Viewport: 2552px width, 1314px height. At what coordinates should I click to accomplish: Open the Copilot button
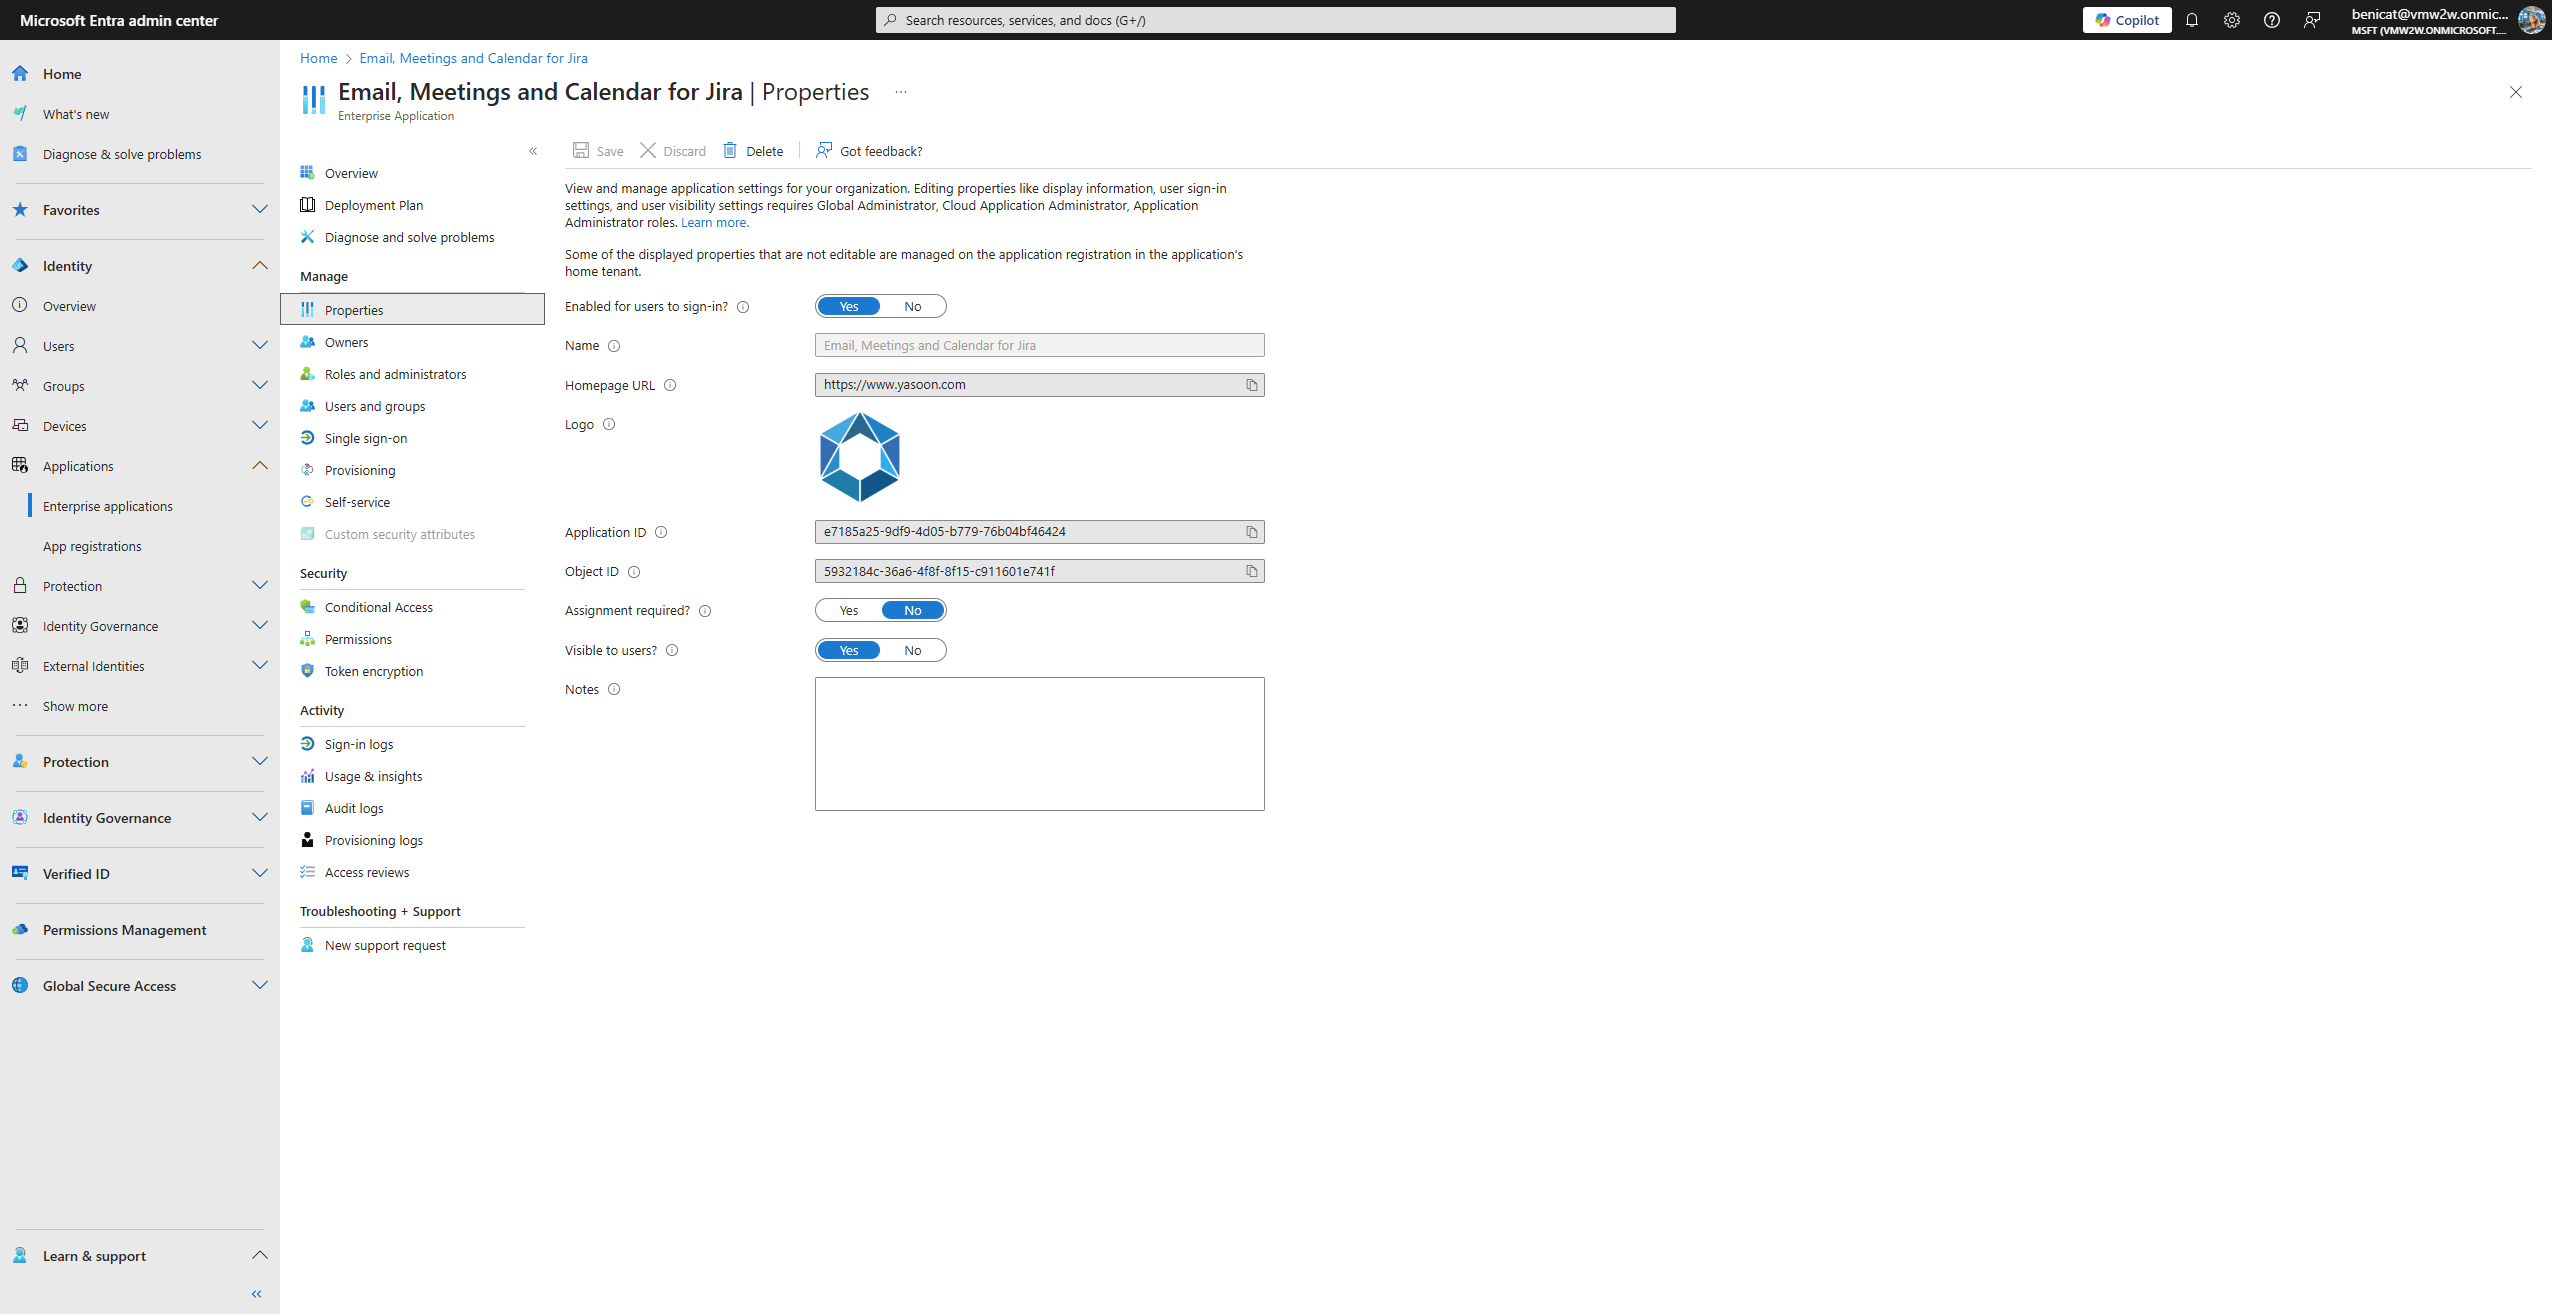2126,20
